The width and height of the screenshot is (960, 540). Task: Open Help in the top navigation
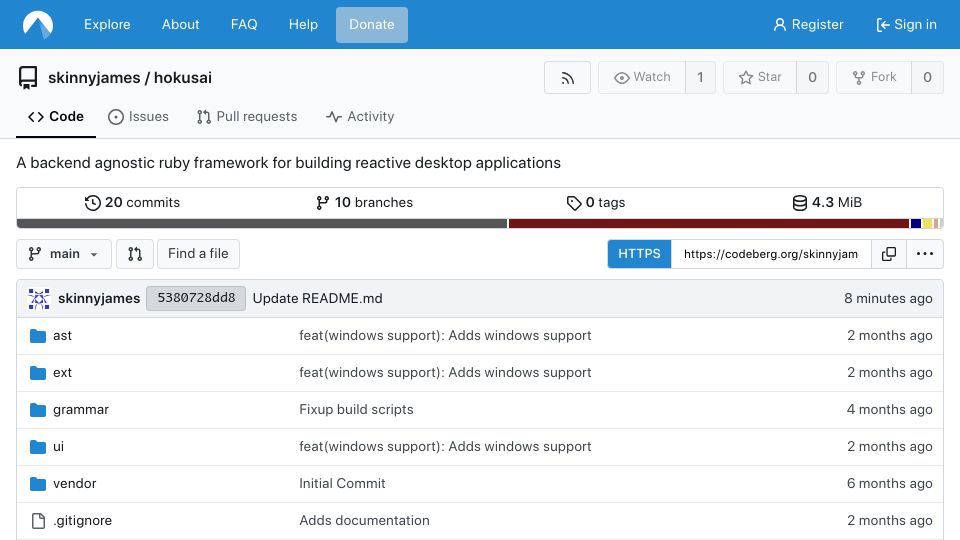303,24
